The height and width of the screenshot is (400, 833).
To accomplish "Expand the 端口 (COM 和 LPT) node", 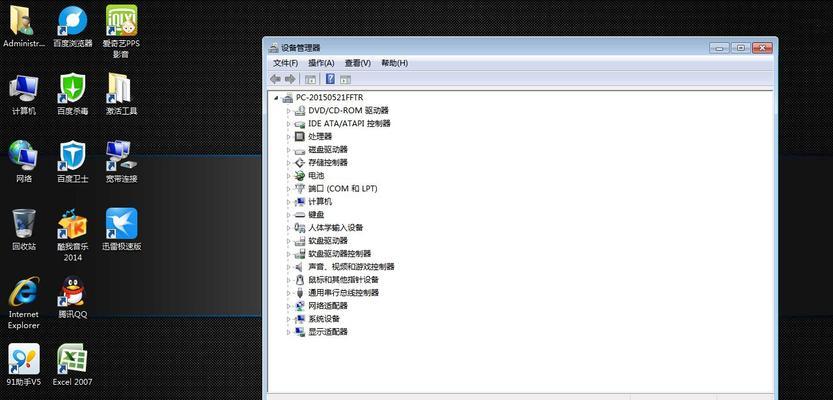I will [x=288, y=189].
